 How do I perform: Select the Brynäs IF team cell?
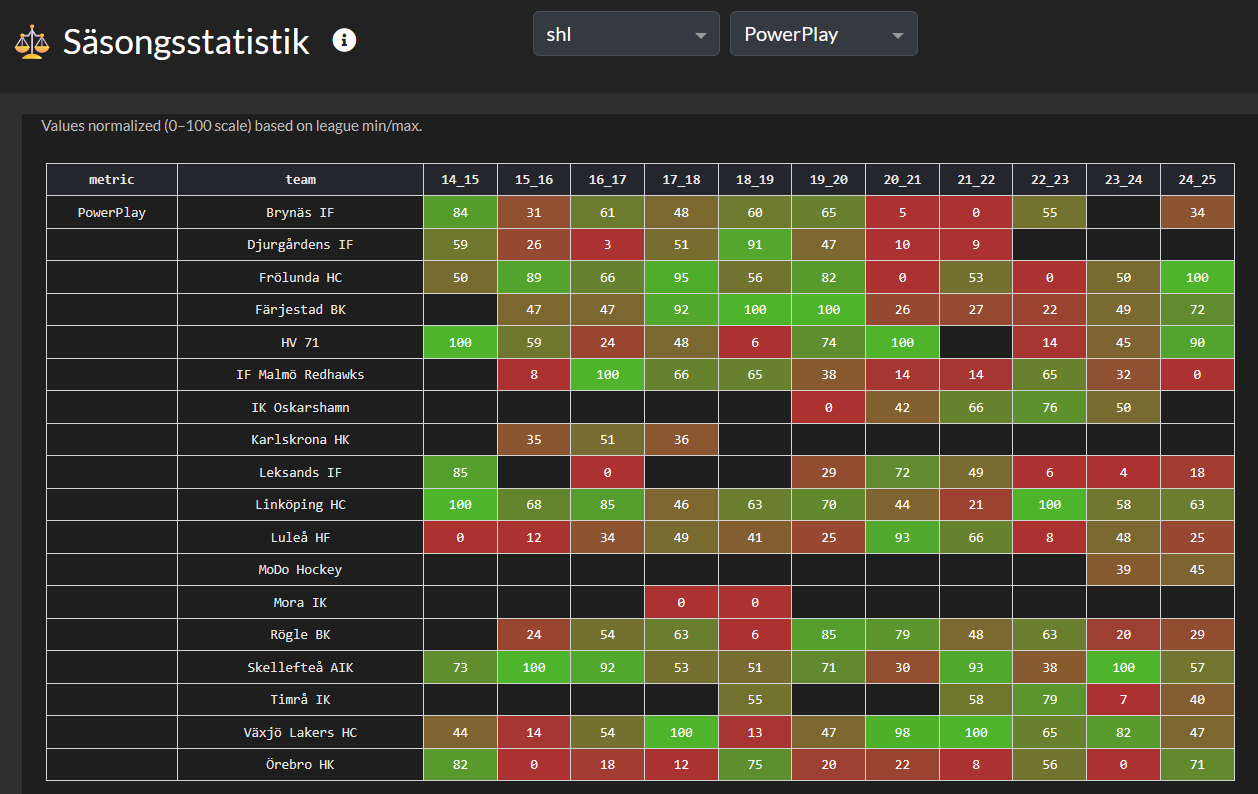300,212
